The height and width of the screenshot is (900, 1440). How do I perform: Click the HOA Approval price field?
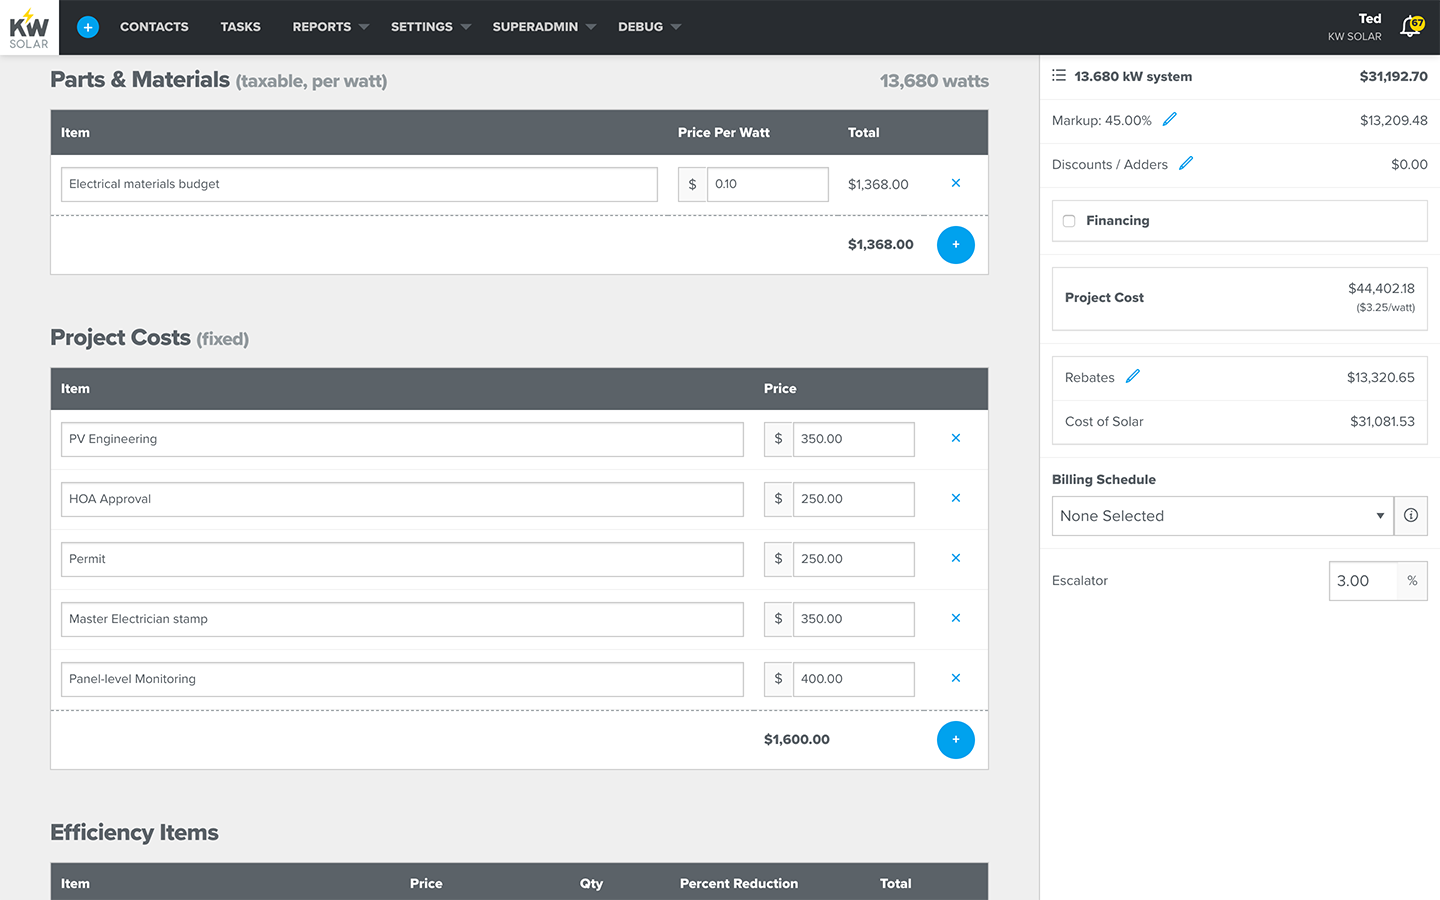(852, 499)
